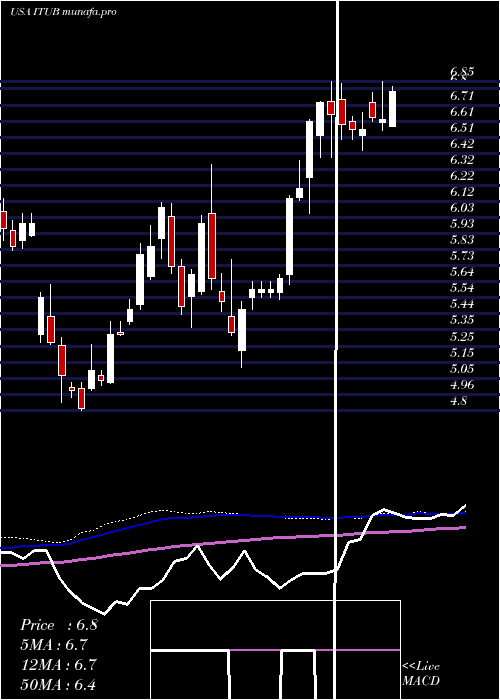Screen dimensions: 500x700
Task: Click the 5.44 price axis label
Action: point(462,304)
